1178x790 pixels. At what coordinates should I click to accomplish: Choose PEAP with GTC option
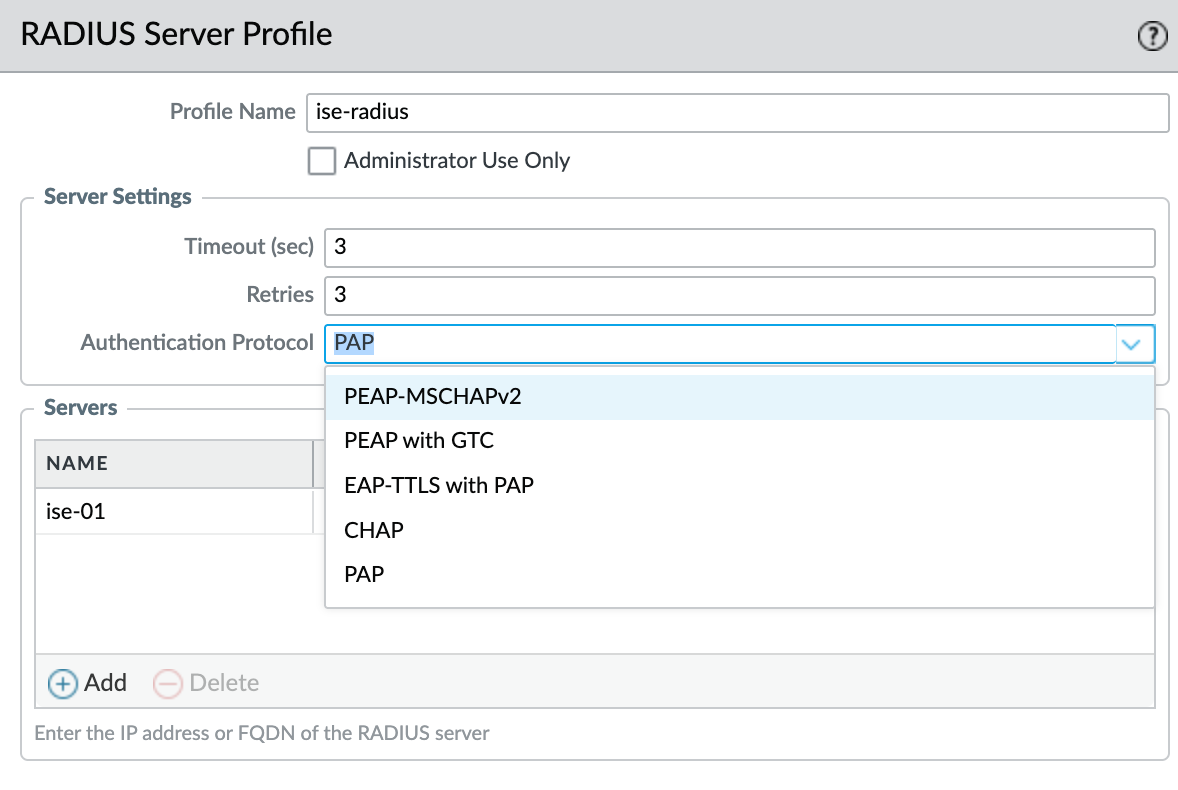(x=419, y=440)
